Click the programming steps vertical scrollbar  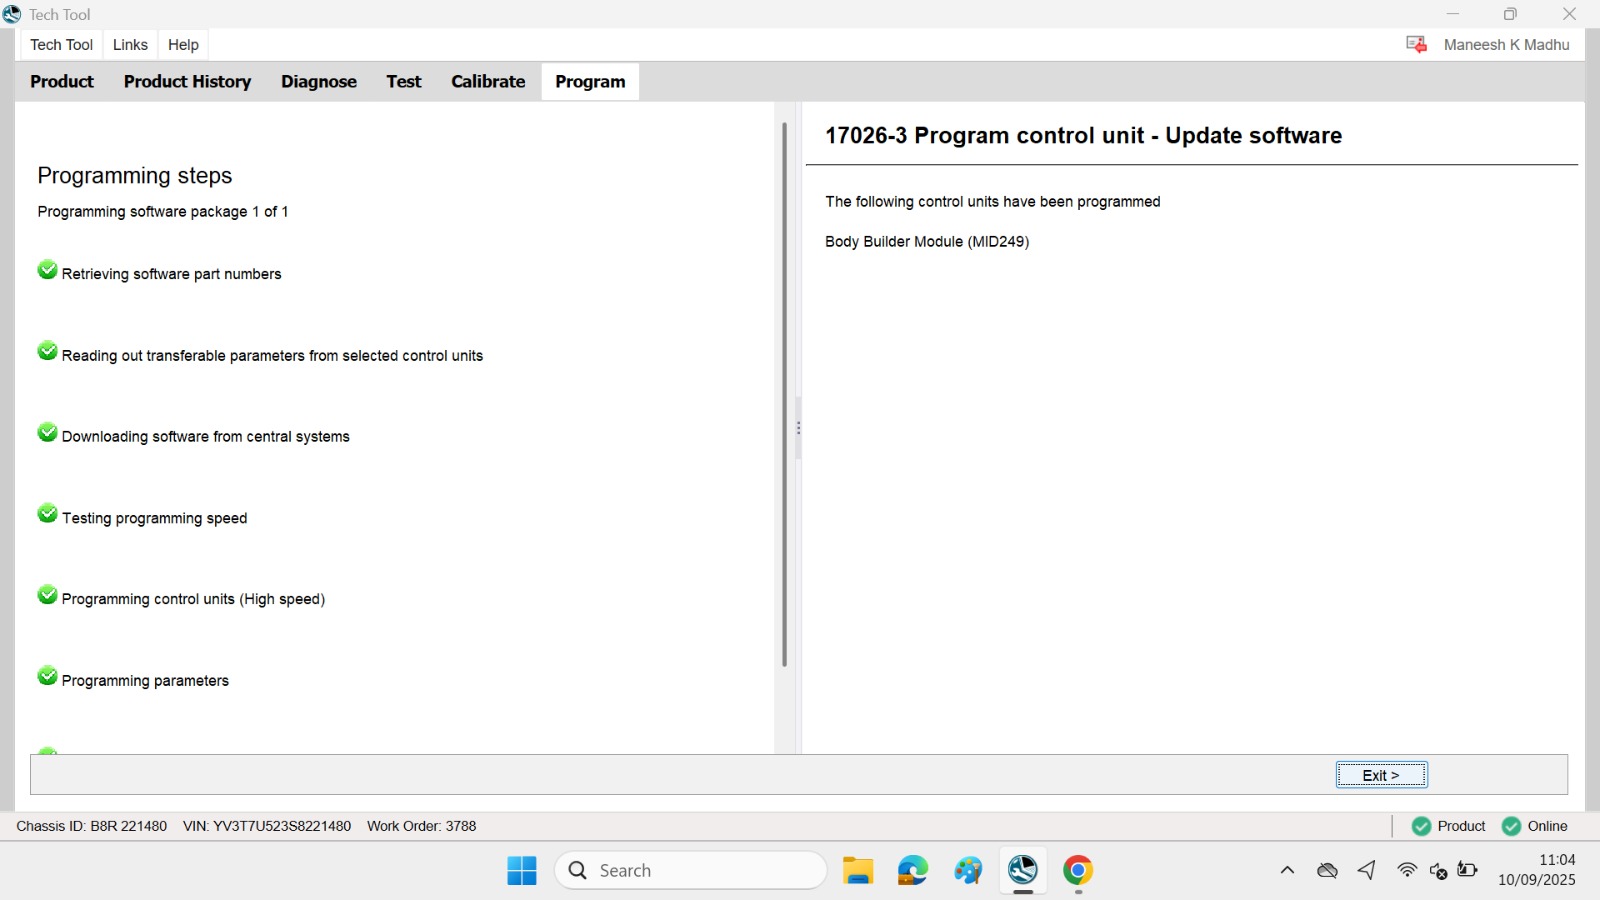(x=784, y=394)
